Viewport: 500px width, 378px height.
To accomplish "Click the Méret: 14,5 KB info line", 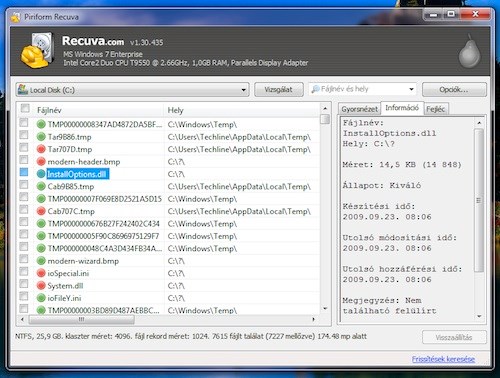I will click(402, 165).
